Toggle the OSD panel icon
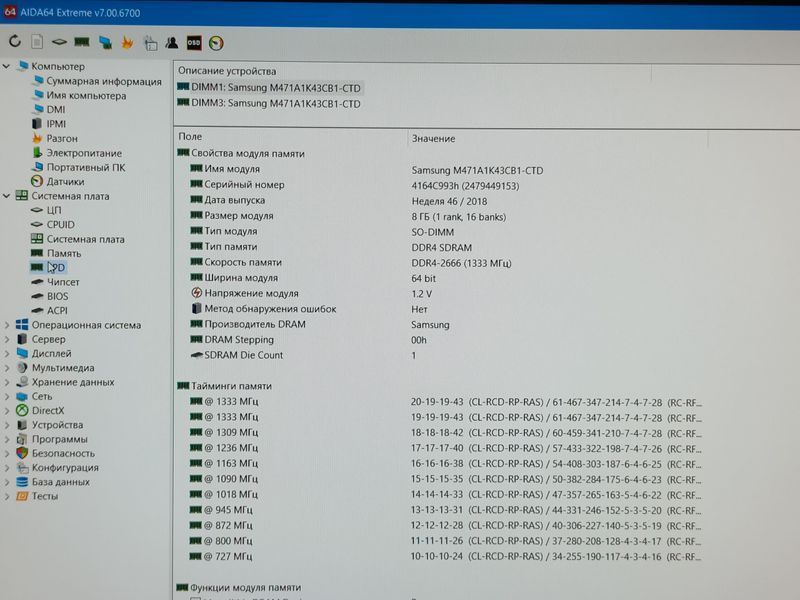 194,43
